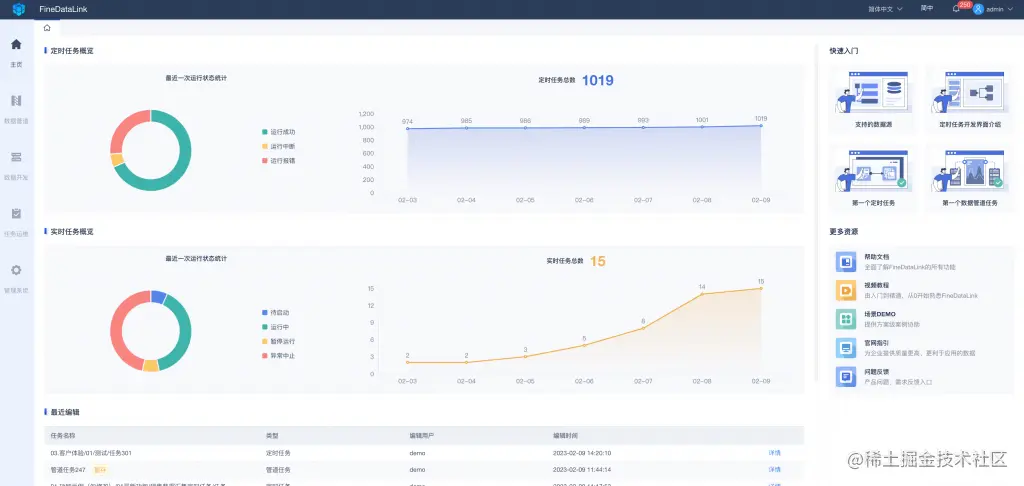Click the 管道任务 type cell

click(x=278, y=470)
